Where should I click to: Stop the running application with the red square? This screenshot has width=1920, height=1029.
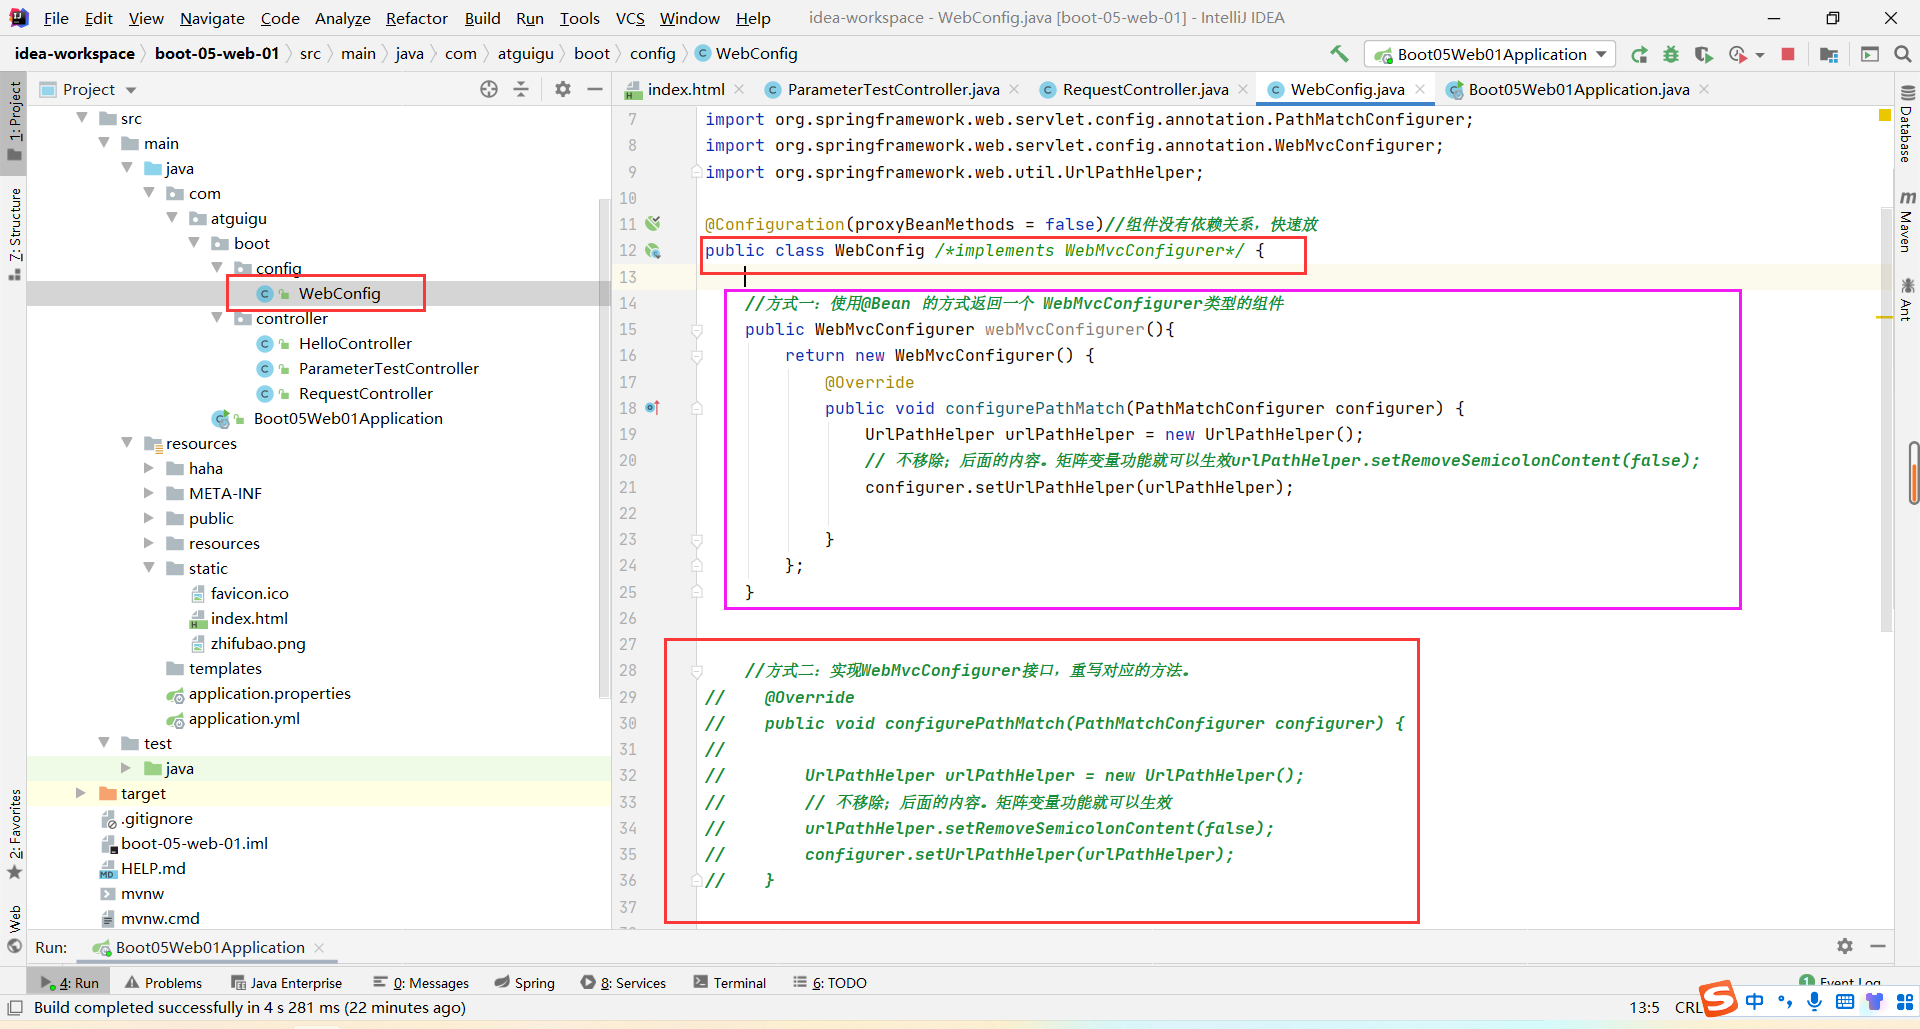[x=1788, y=55]
